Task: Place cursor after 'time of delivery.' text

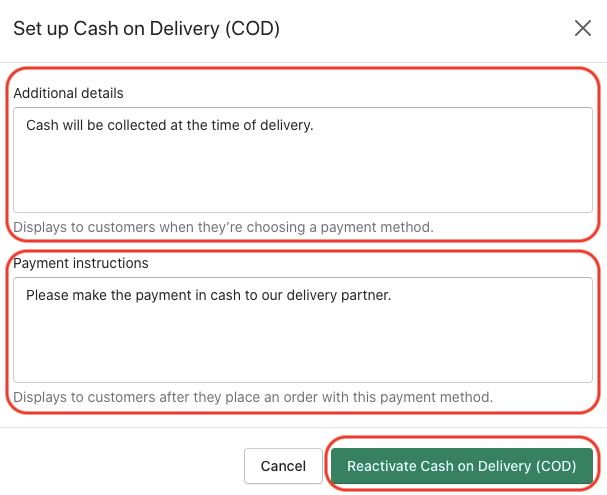Action: (315, 126)
